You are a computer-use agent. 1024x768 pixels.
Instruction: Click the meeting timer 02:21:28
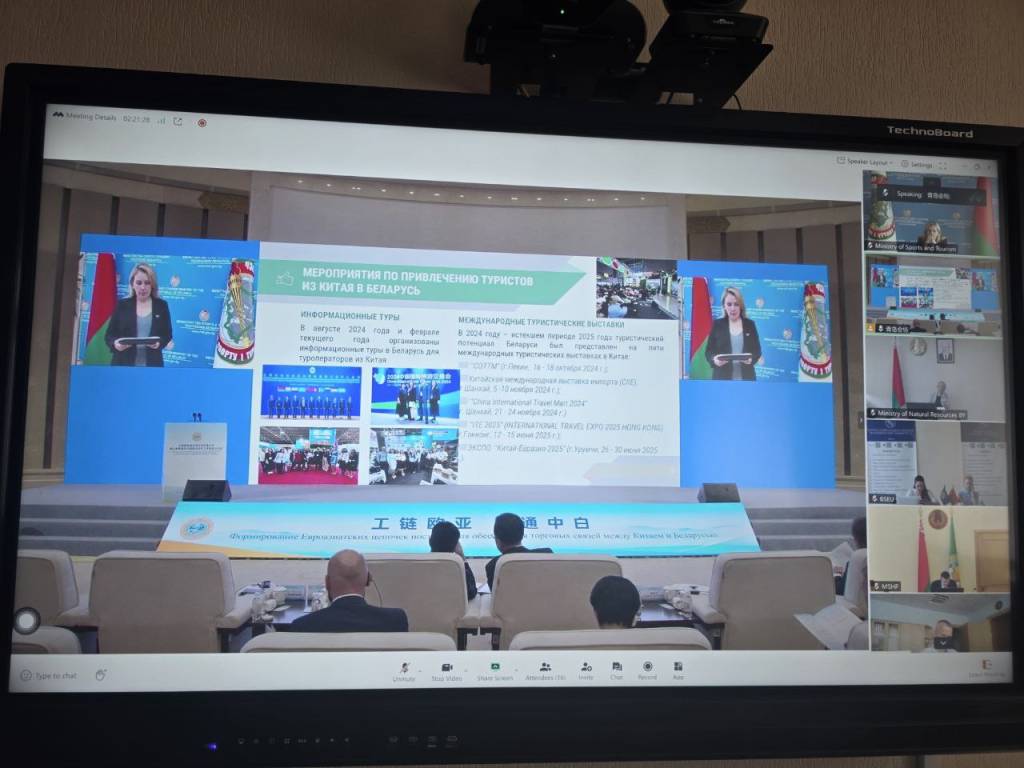coord(136,120)
